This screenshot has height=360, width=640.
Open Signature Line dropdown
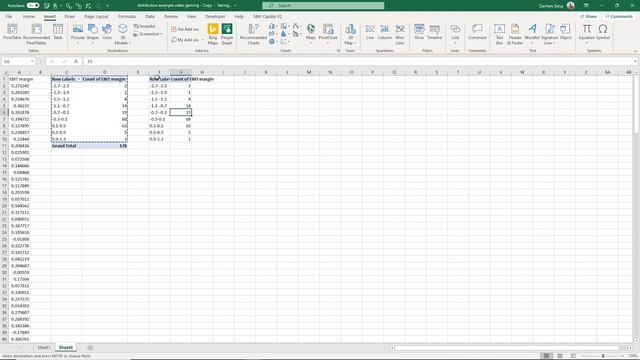tap(549, 34)
